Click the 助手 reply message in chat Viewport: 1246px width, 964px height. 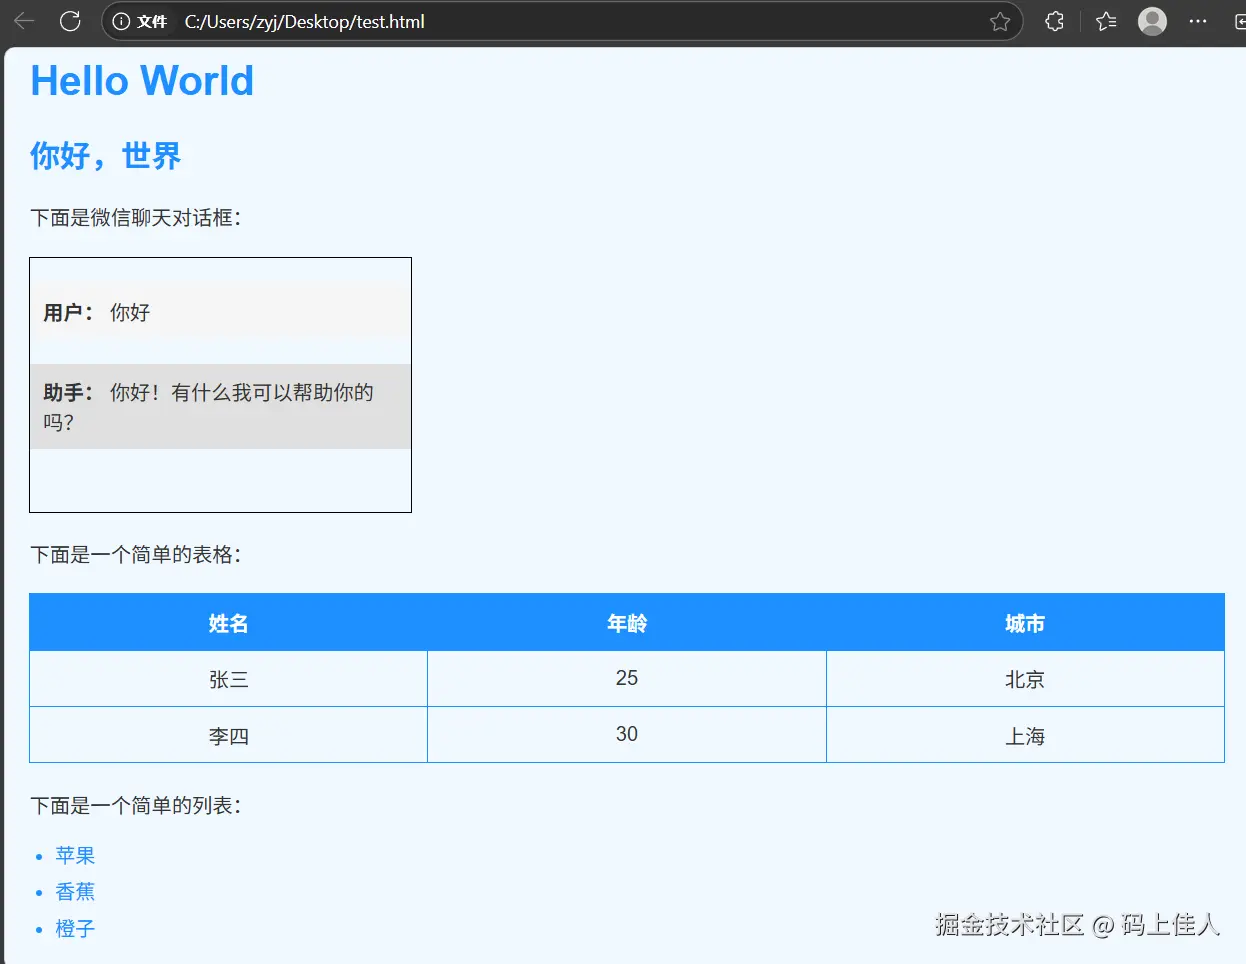(220, 407)
